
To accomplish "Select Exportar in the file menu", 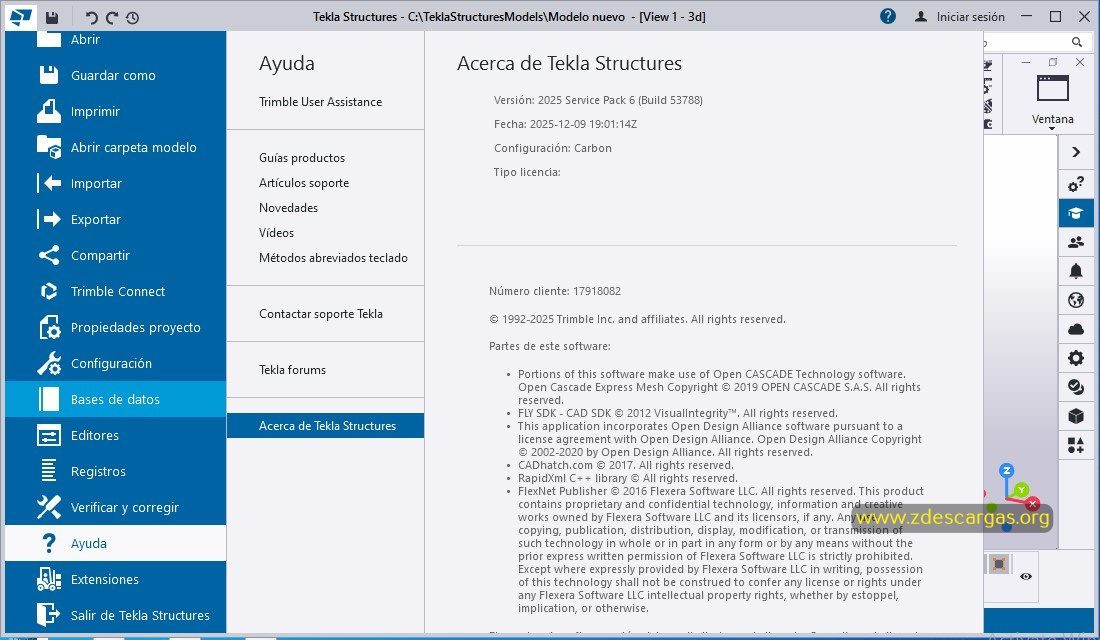I will pyautogui.click(x=116, y=219).
